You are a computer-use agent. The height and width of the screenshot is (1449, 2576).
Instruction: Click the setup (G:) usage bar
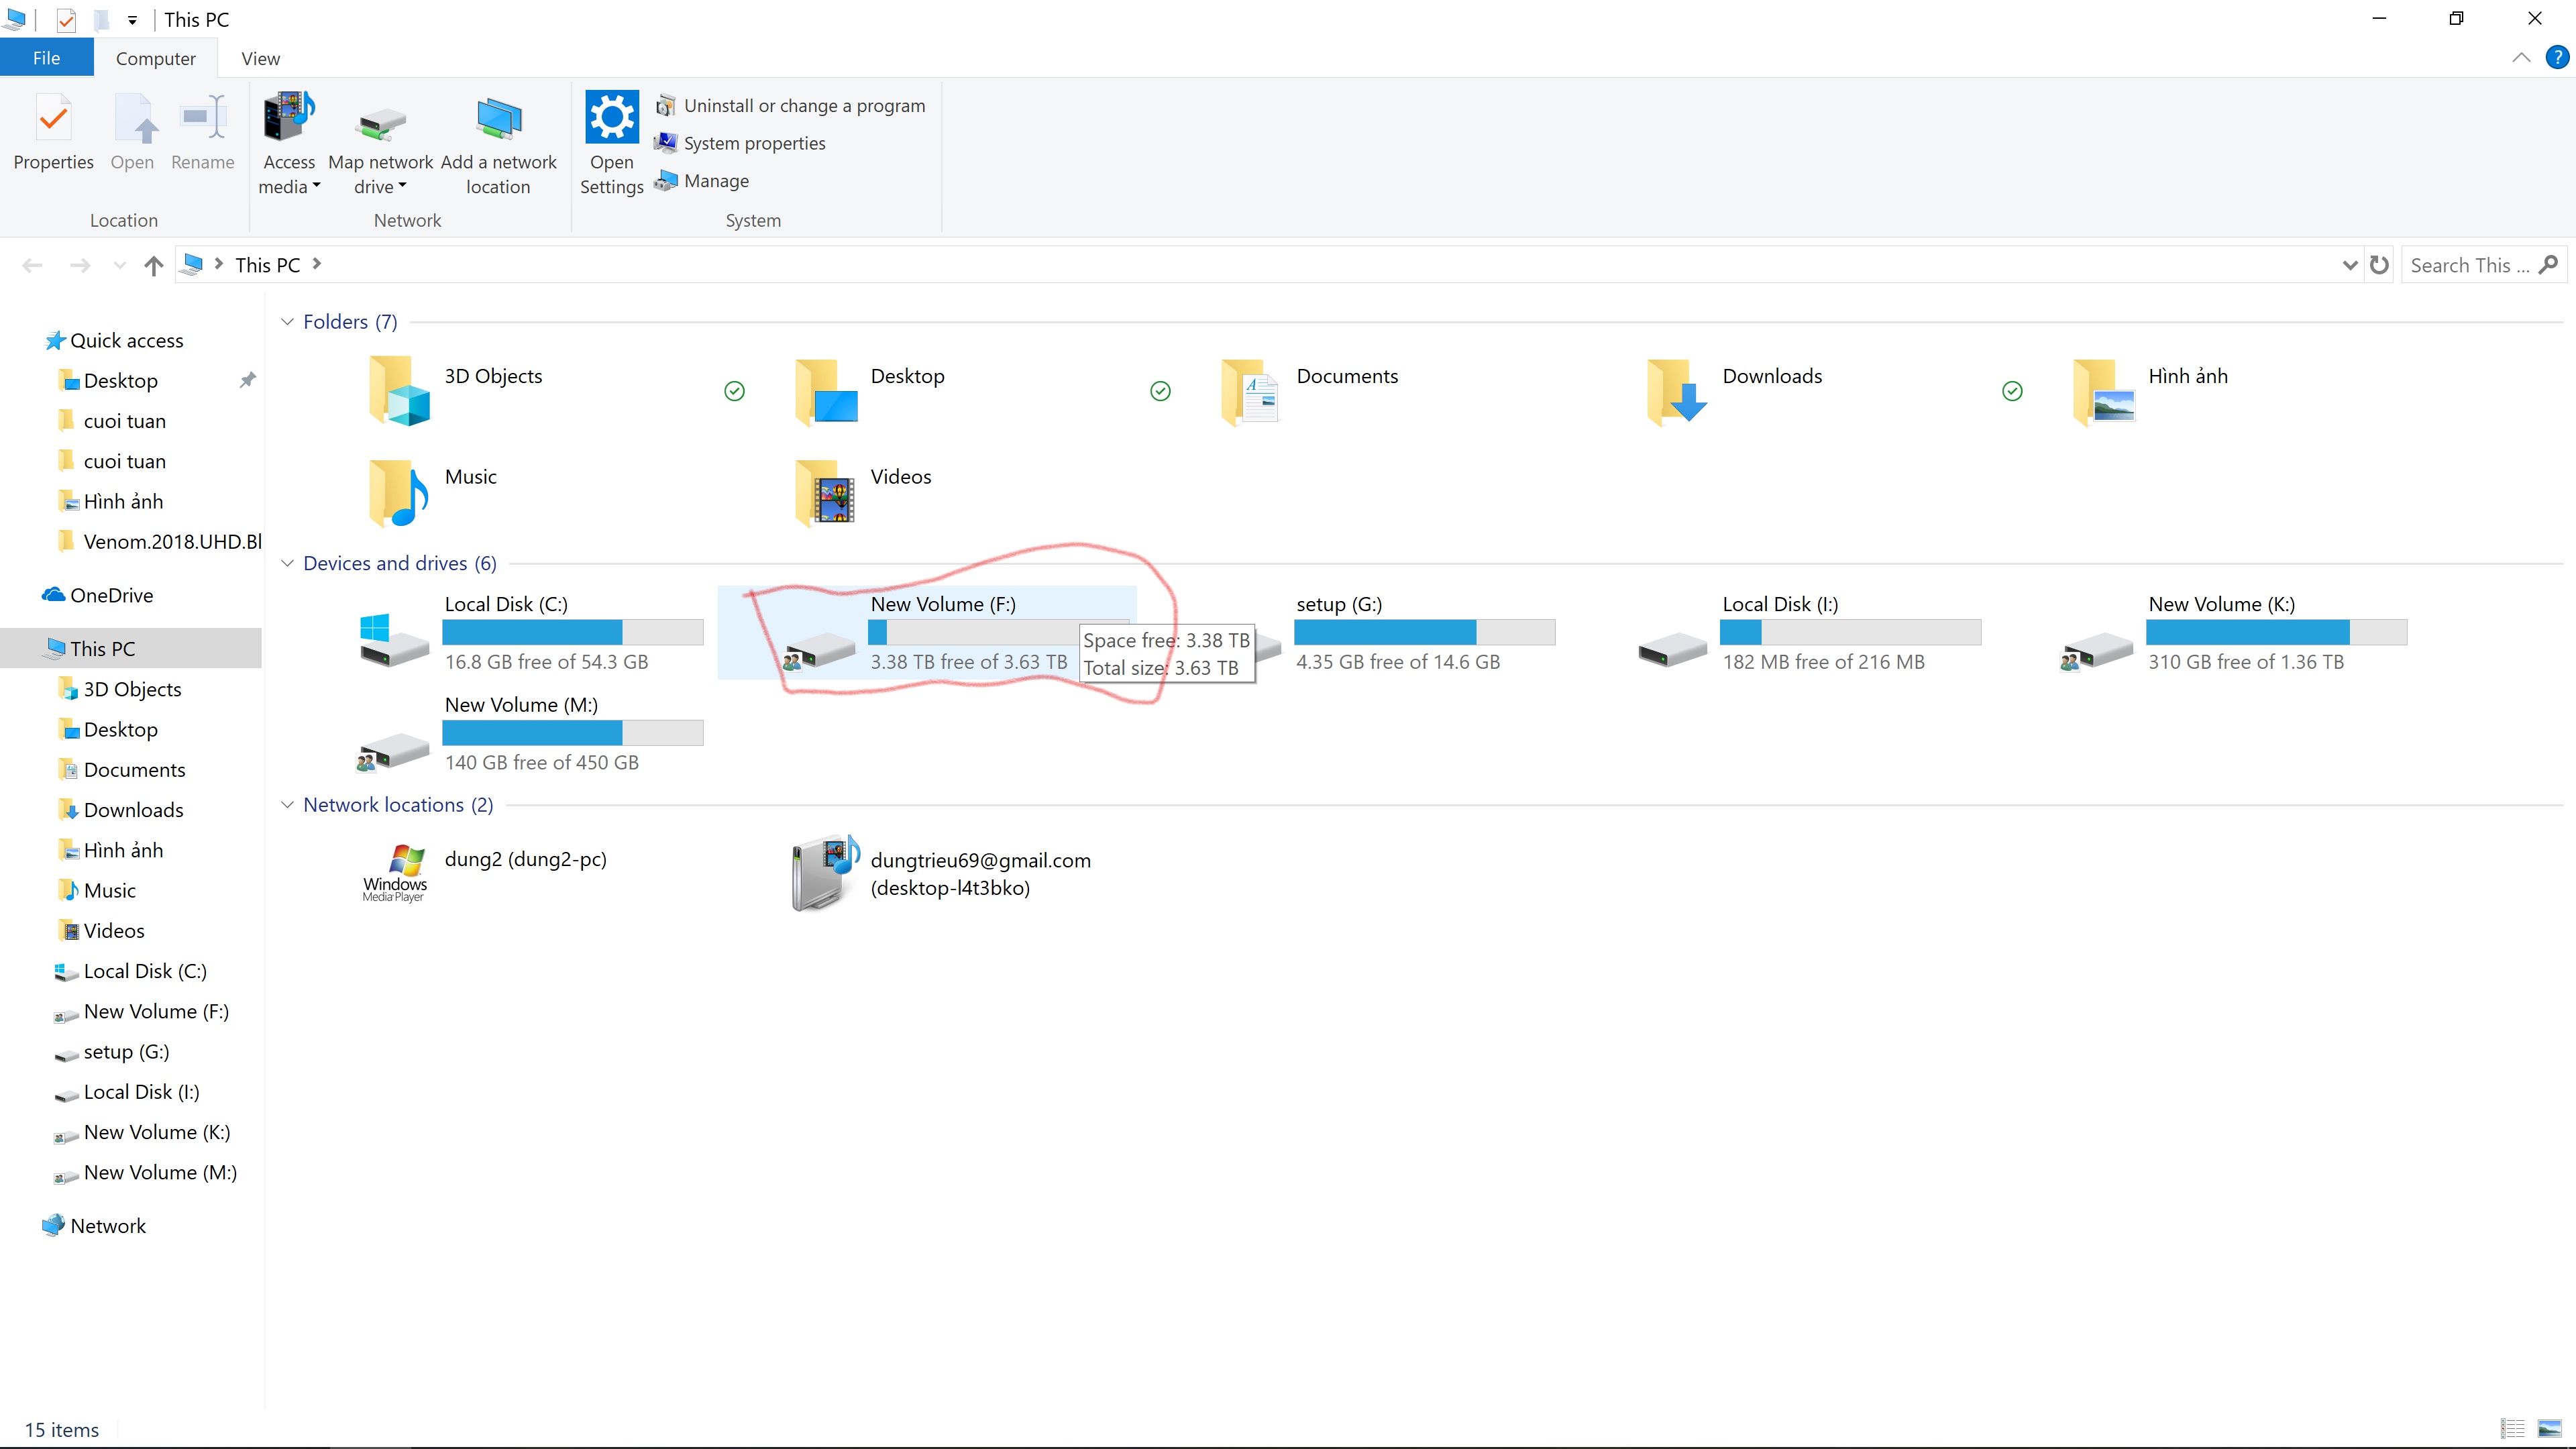pos(1425,632)
